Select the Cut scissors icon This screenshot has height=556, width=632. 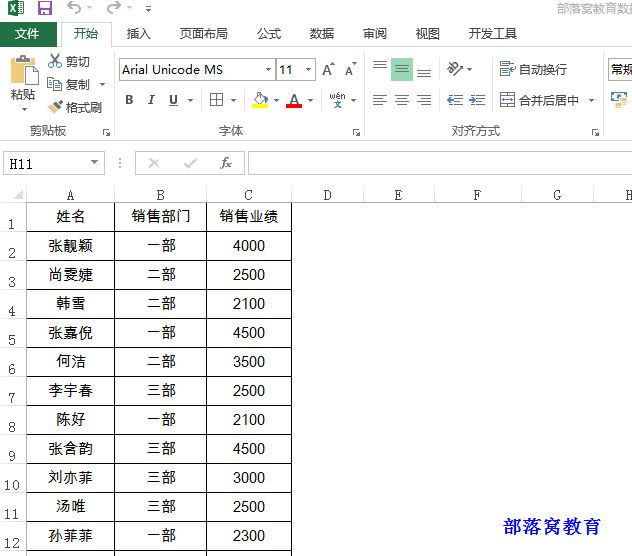click(54, 61)
